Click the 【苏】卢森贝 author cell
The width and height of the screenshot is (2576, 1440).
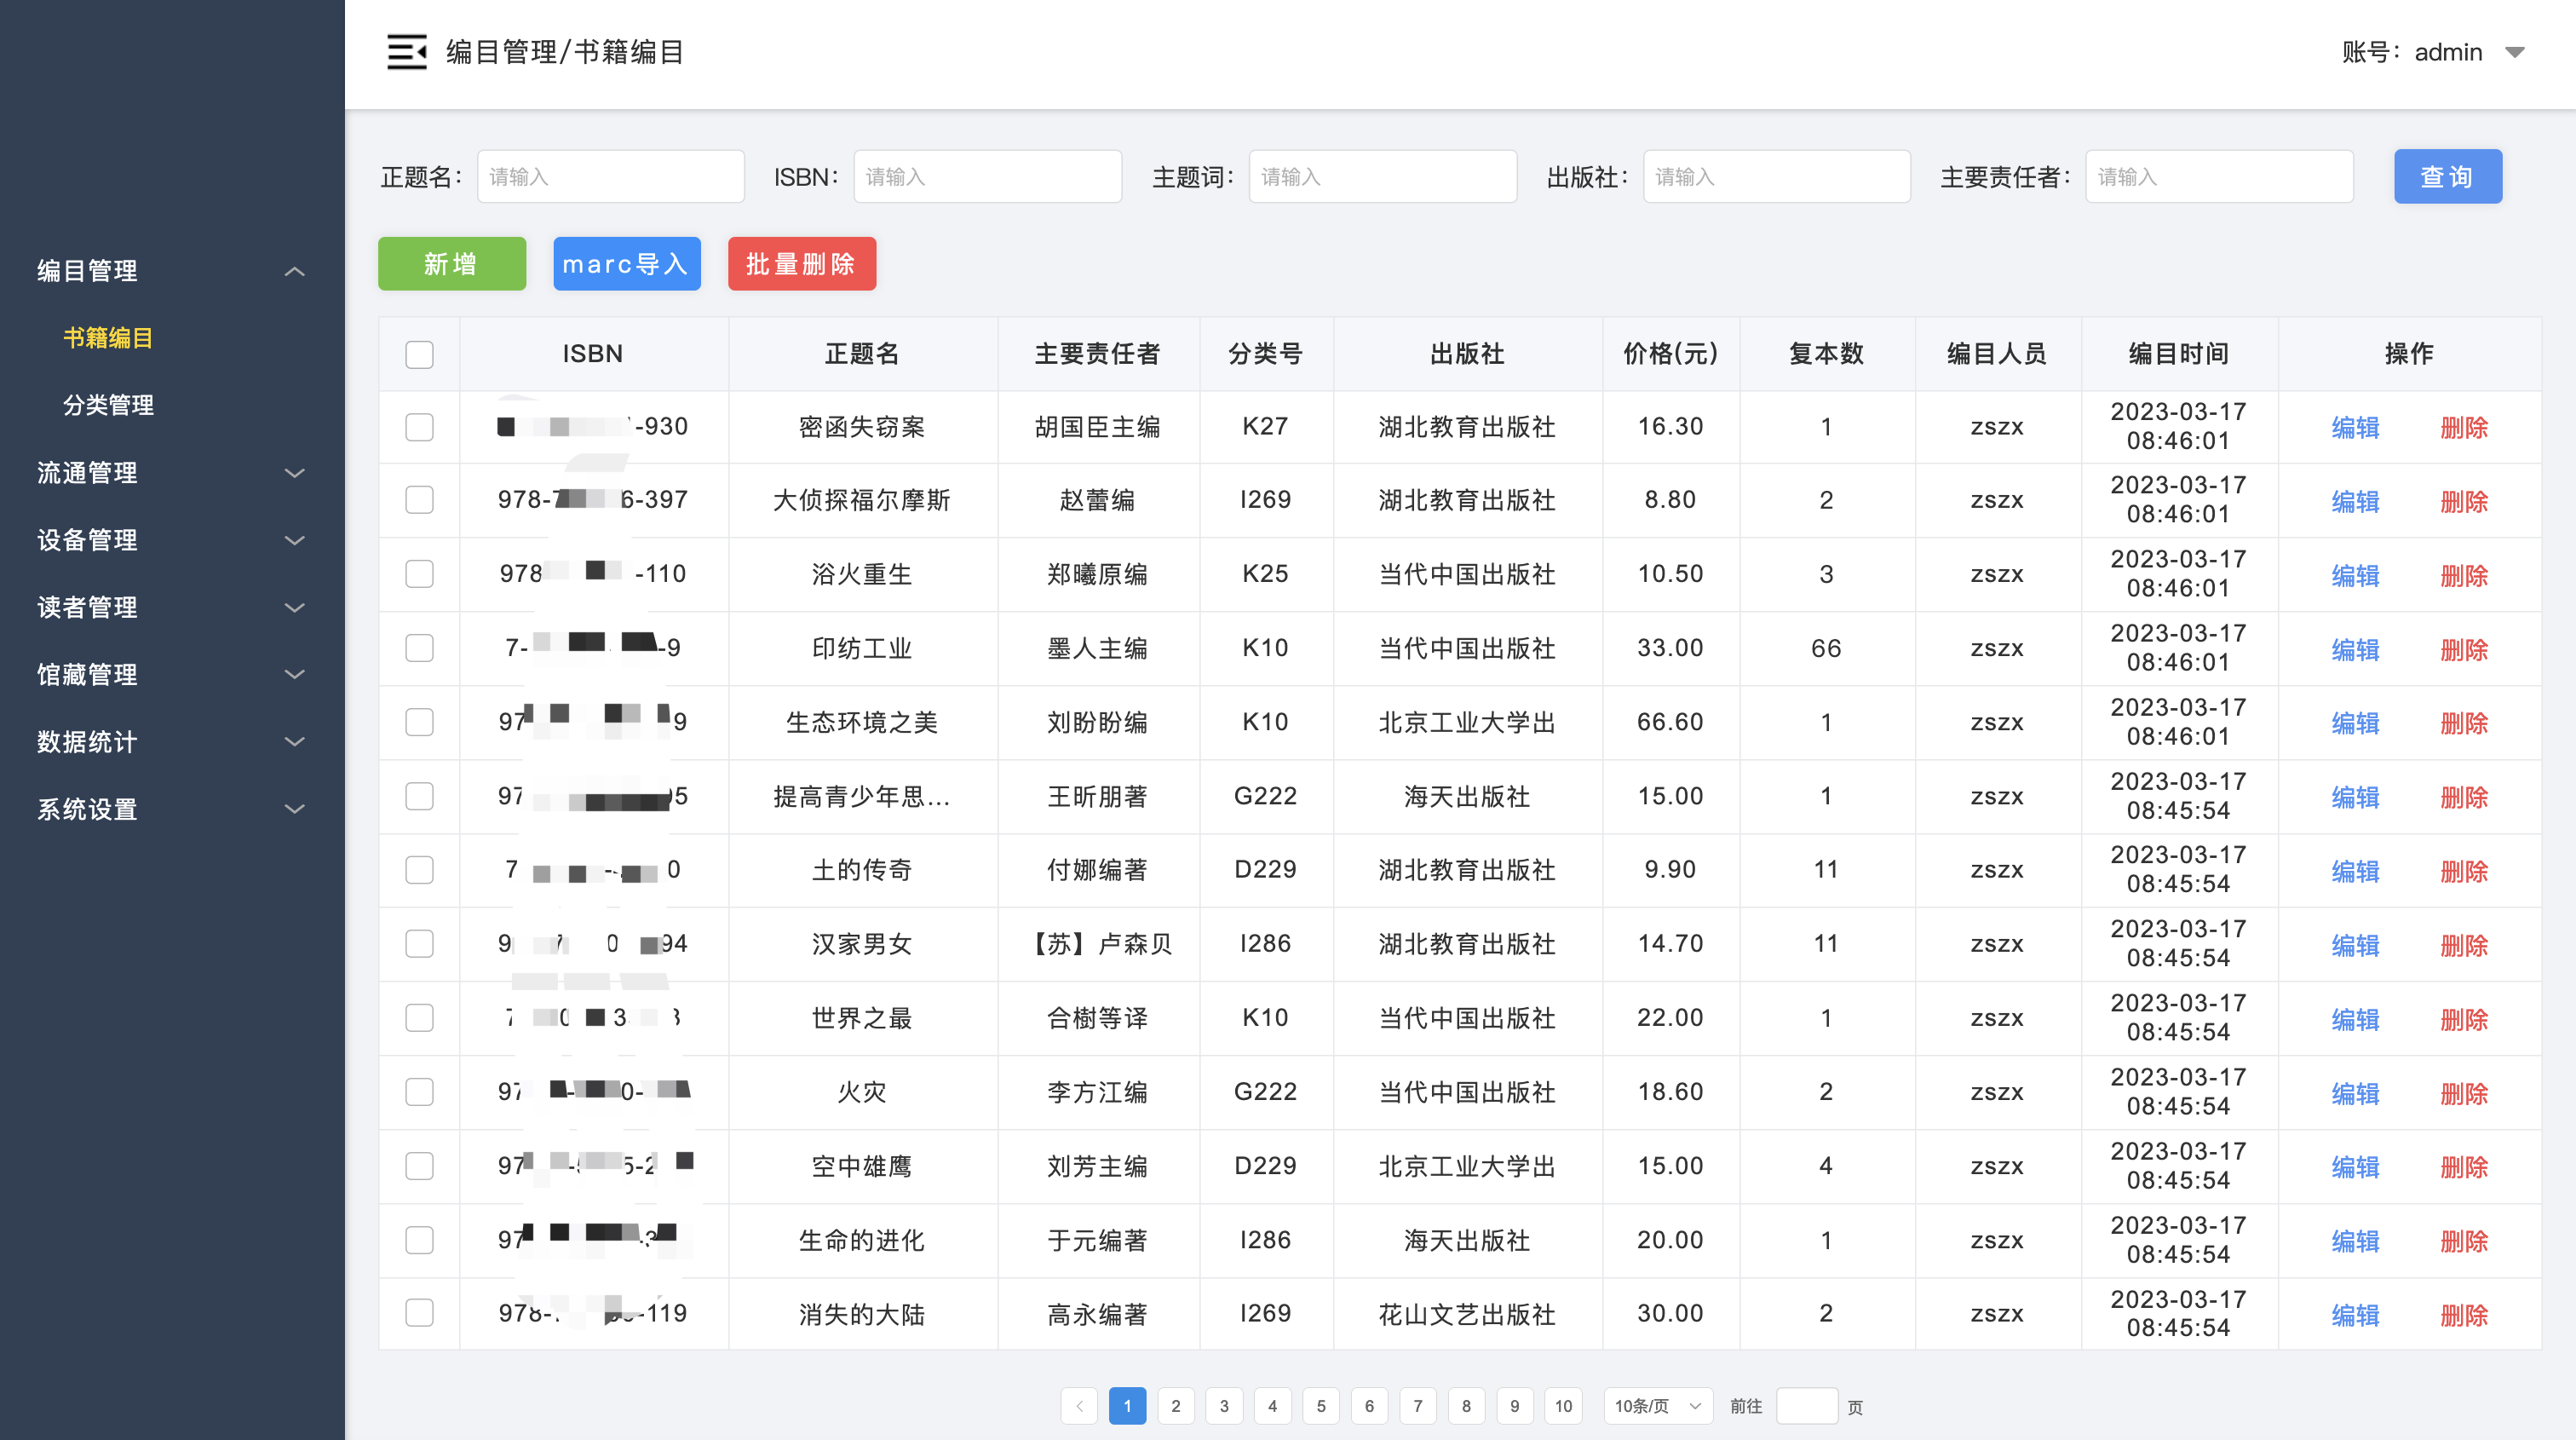pos(1098,944)
